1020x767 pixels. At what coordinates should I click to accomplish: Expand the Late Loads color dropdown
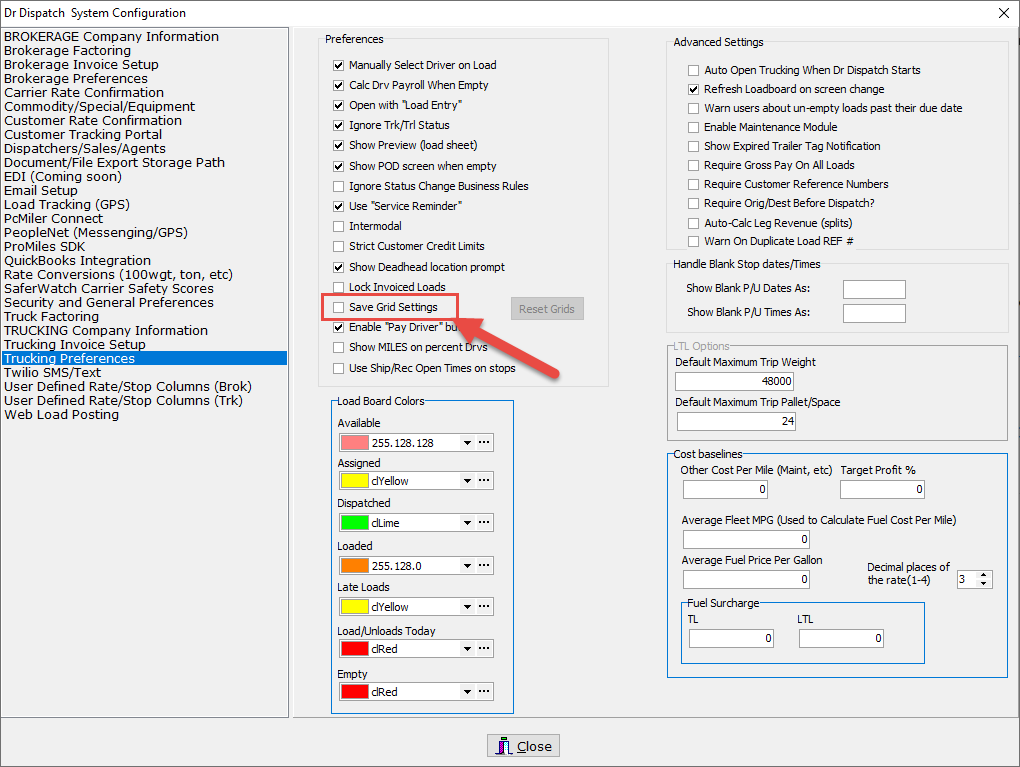click(467, 606)
